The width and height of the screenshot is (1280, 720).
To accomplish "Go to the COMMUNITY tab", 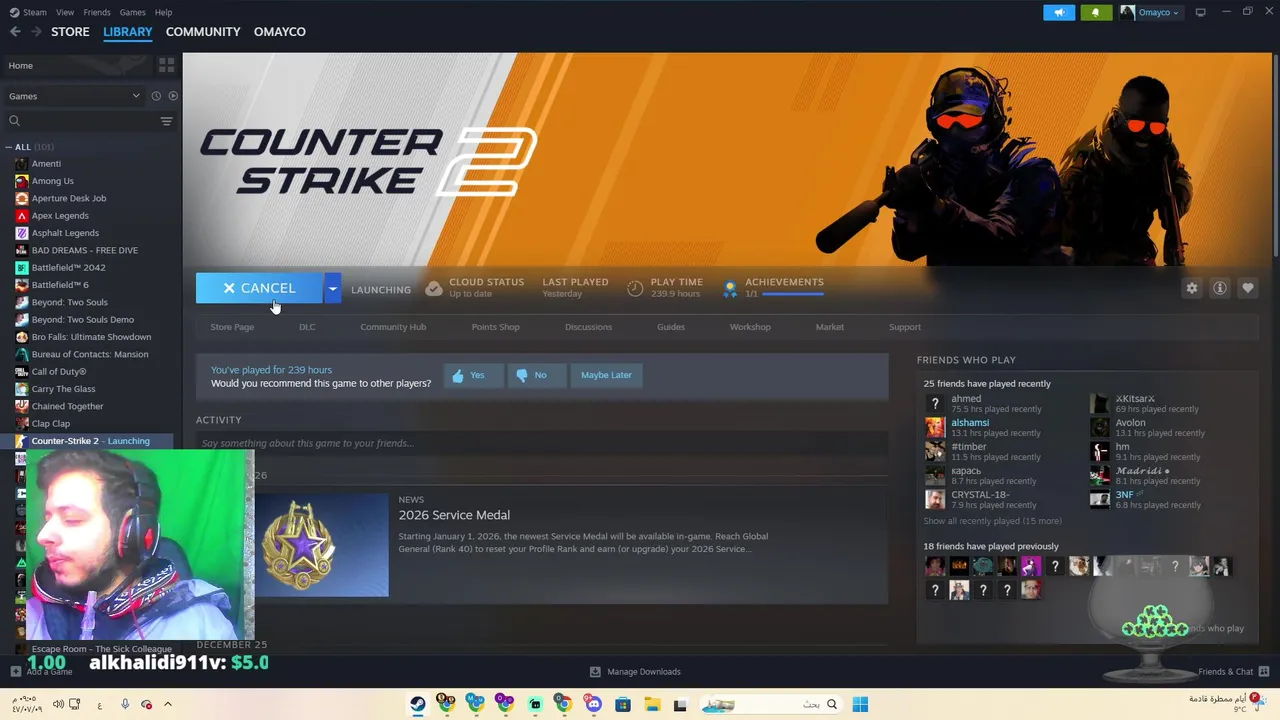I will click(203, 32).
